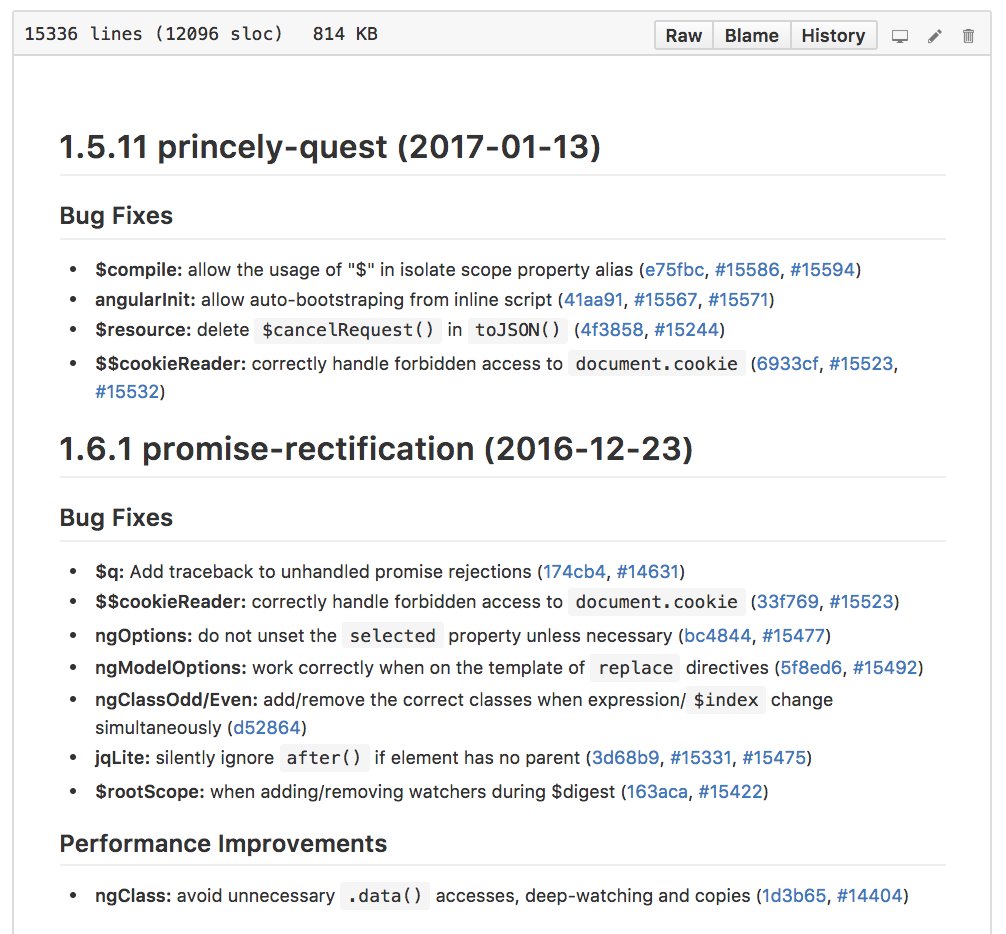Open commit link e75fbc
This screenshot has height=934, width=1006.
coord(674,269)
